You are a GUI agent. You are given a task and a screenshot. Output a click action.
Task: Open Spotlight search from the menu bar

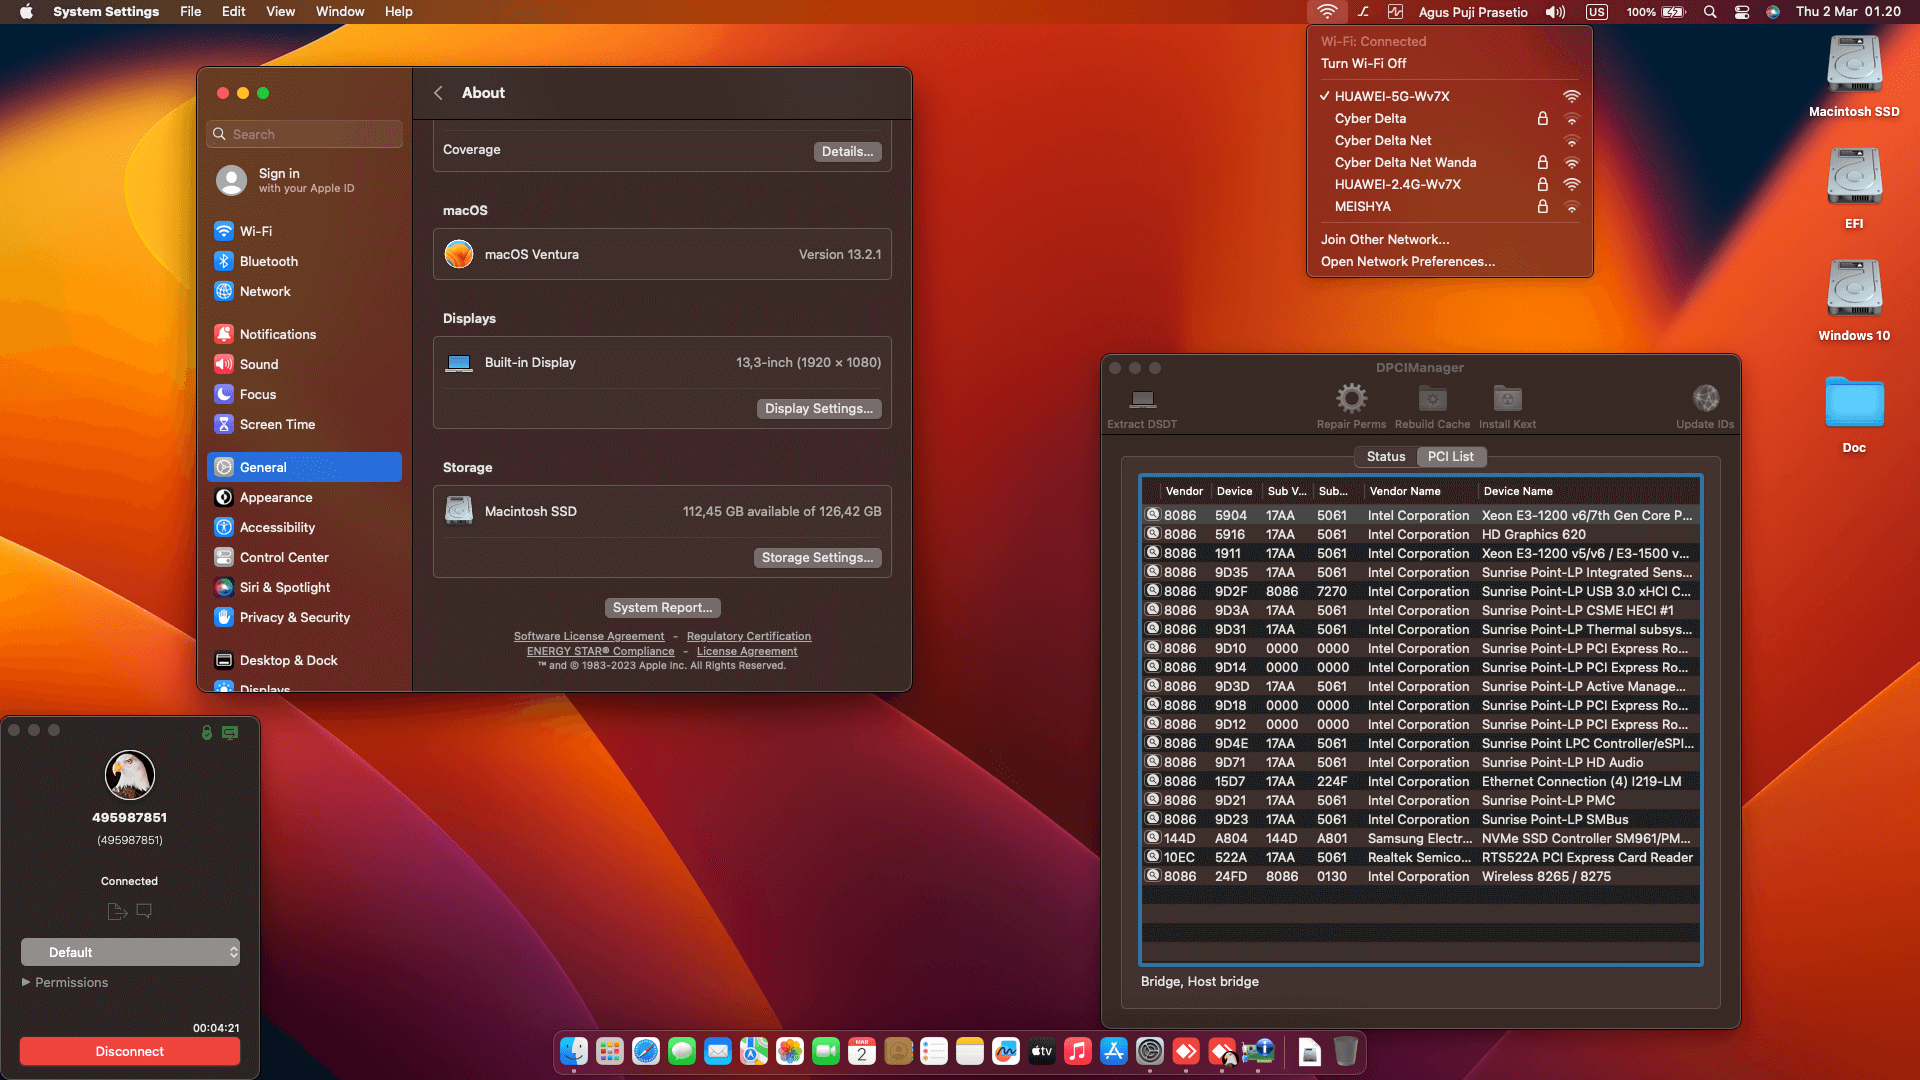click(x=1709, y=12)
